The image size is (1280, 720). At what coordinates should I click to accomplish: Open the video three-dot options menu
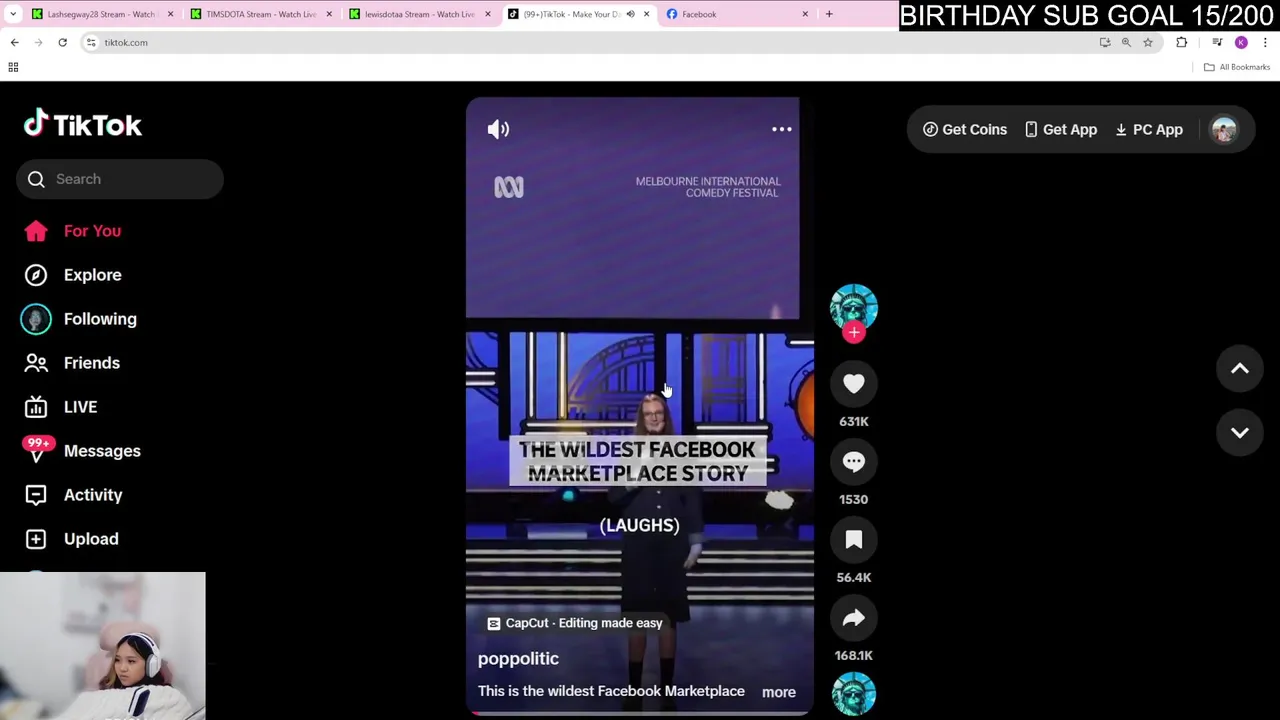[782, 129]
